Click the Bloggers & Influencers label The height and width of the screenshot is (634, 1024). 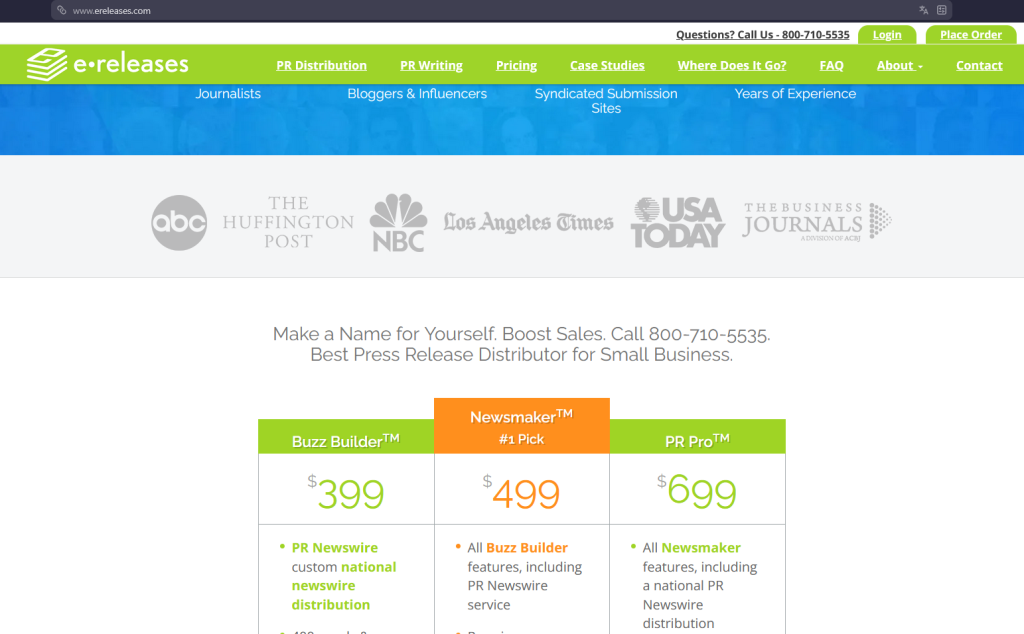tap(417, 93)
